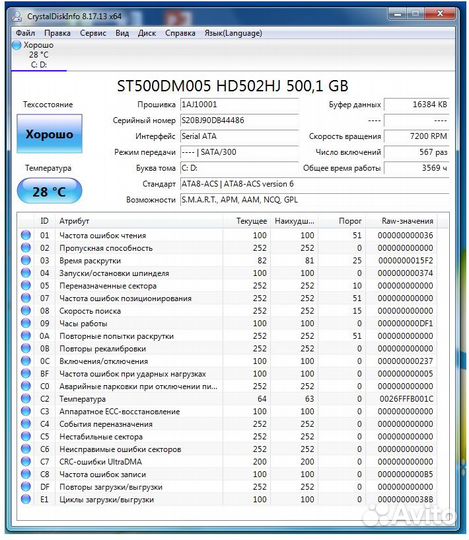Open the Справка menu
This screenshot has height=540, width=469.
[x=180, y=33]
